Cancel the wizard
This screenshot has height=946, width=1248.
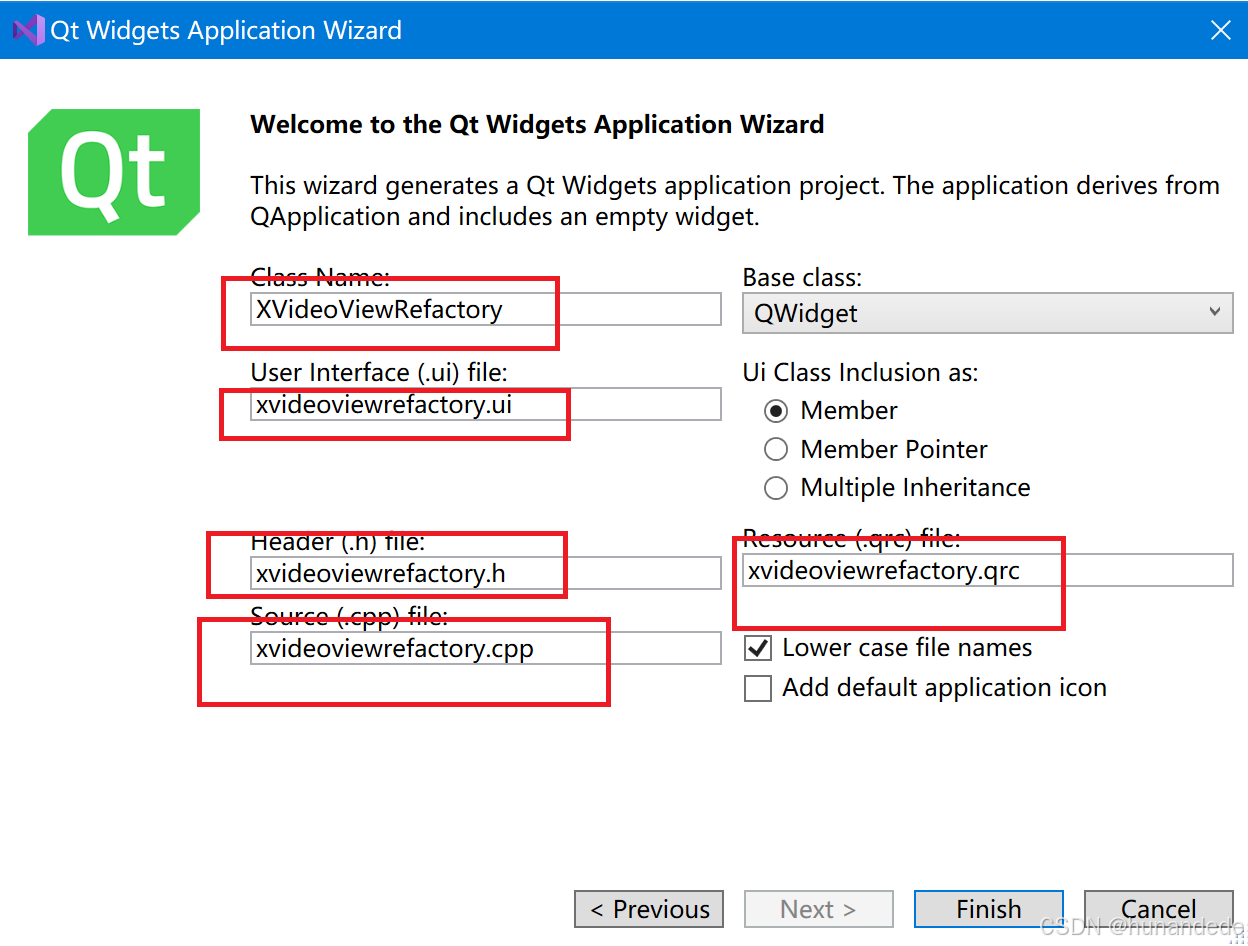tap(1158, 909)
